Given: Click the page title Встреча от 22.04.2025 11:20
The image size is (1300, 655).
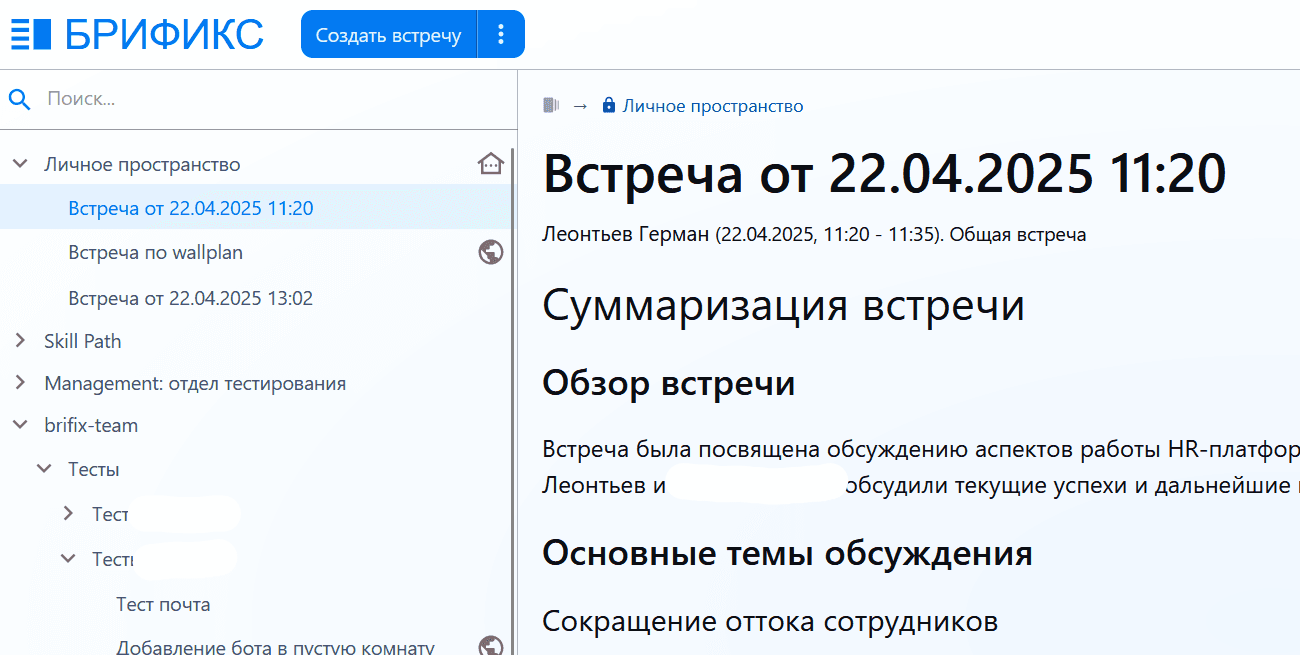Looking at the screenshot, I should pyautogui.click(x=884, y=174).
